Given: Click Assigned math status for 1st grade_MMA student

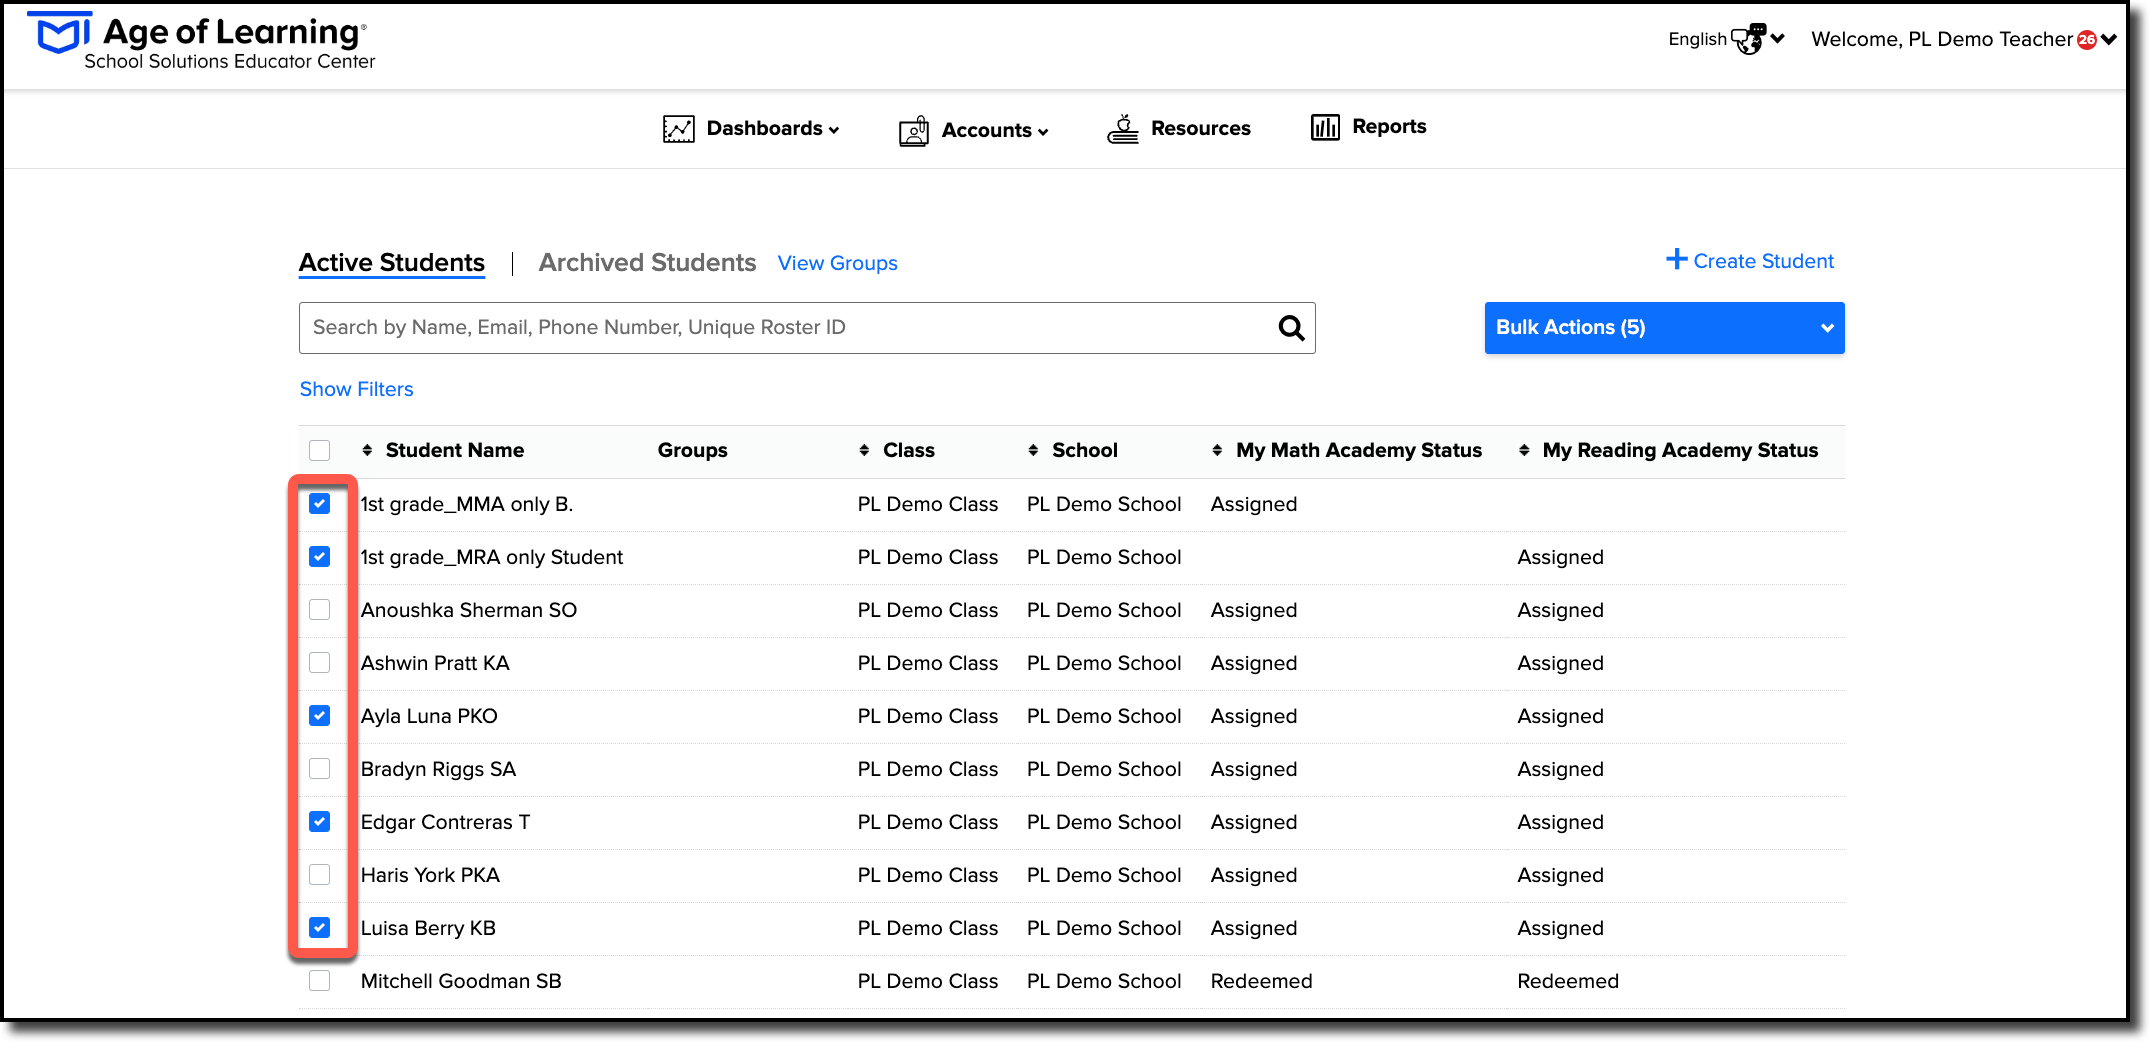Looking at the screenshot, I should (x=1253, y=504).
